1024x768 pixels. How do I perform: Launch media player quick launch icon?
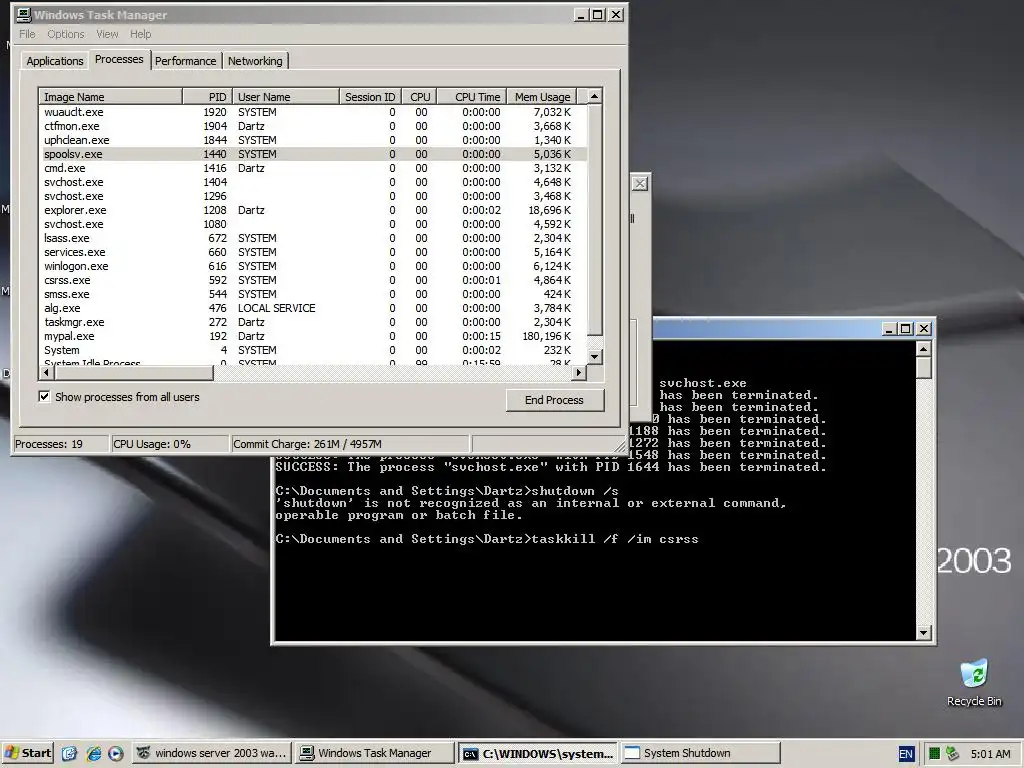116,753
